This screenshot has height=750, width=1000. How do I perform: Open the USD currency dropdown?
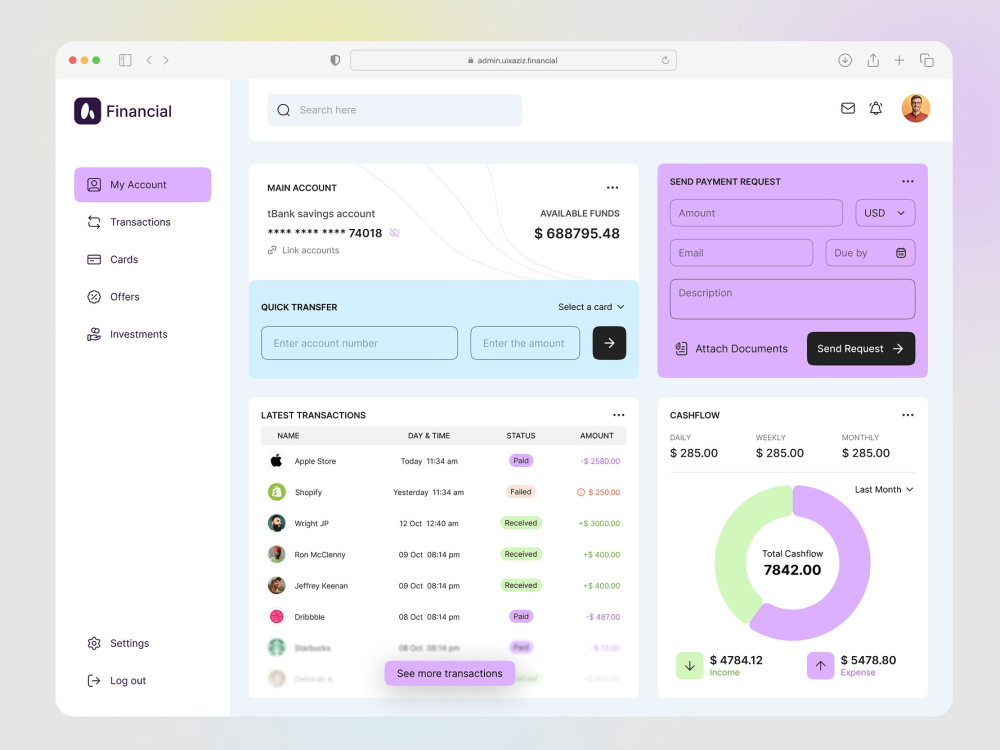coord(885,213)
